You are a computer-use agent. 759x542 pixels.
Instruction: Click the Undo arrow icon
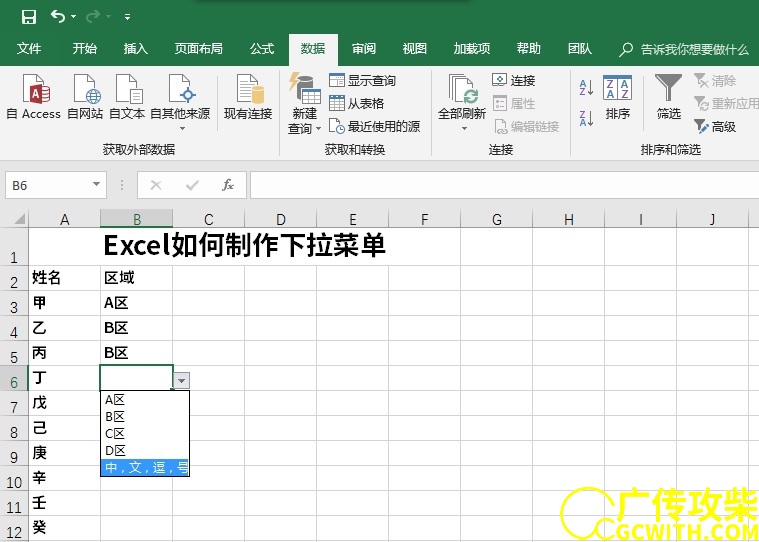[58, 16]
